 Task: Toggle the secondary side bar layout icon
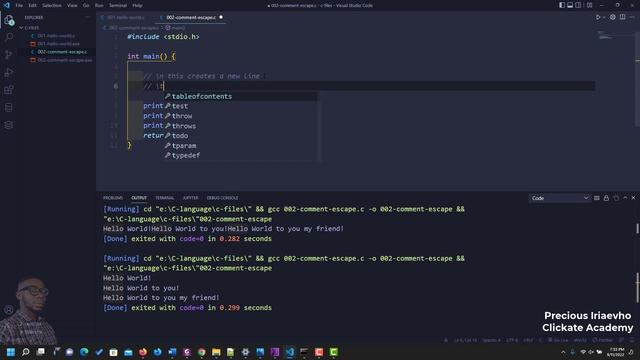click(578, 5)
